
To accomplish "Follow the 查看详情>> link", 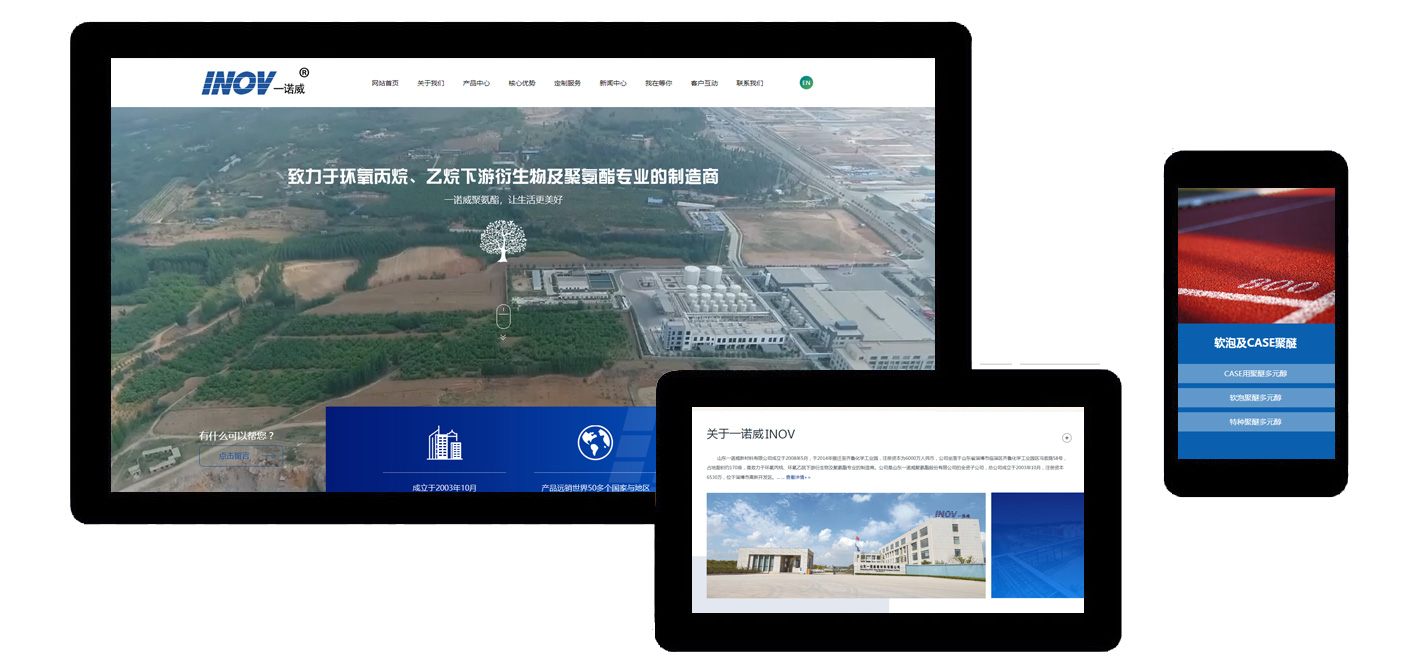I will click(798, 477).
